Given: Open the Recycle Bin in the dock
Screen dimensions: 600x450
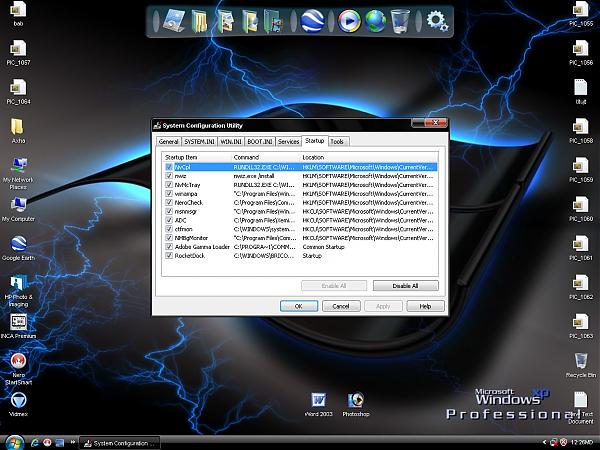Looking at the screenshot, I should point(400,21).
